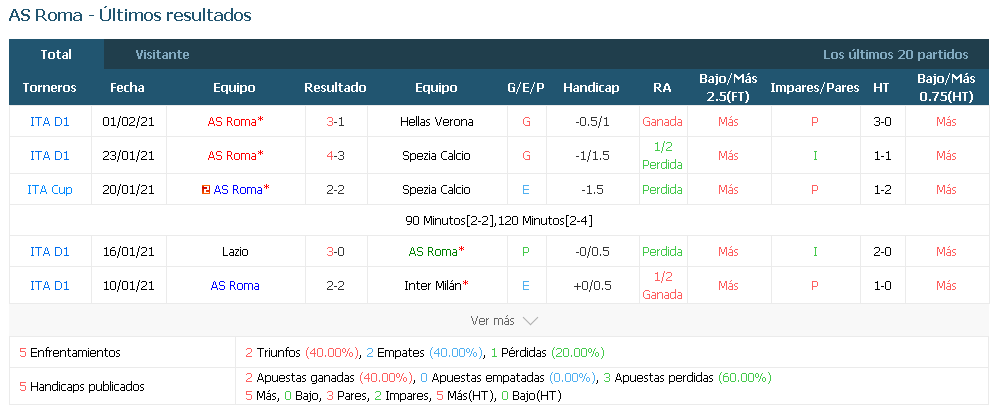Switch to the Visitante tab
Image resolution: width=998 pixels, height=411 pixels.
[x=162, y=55]
